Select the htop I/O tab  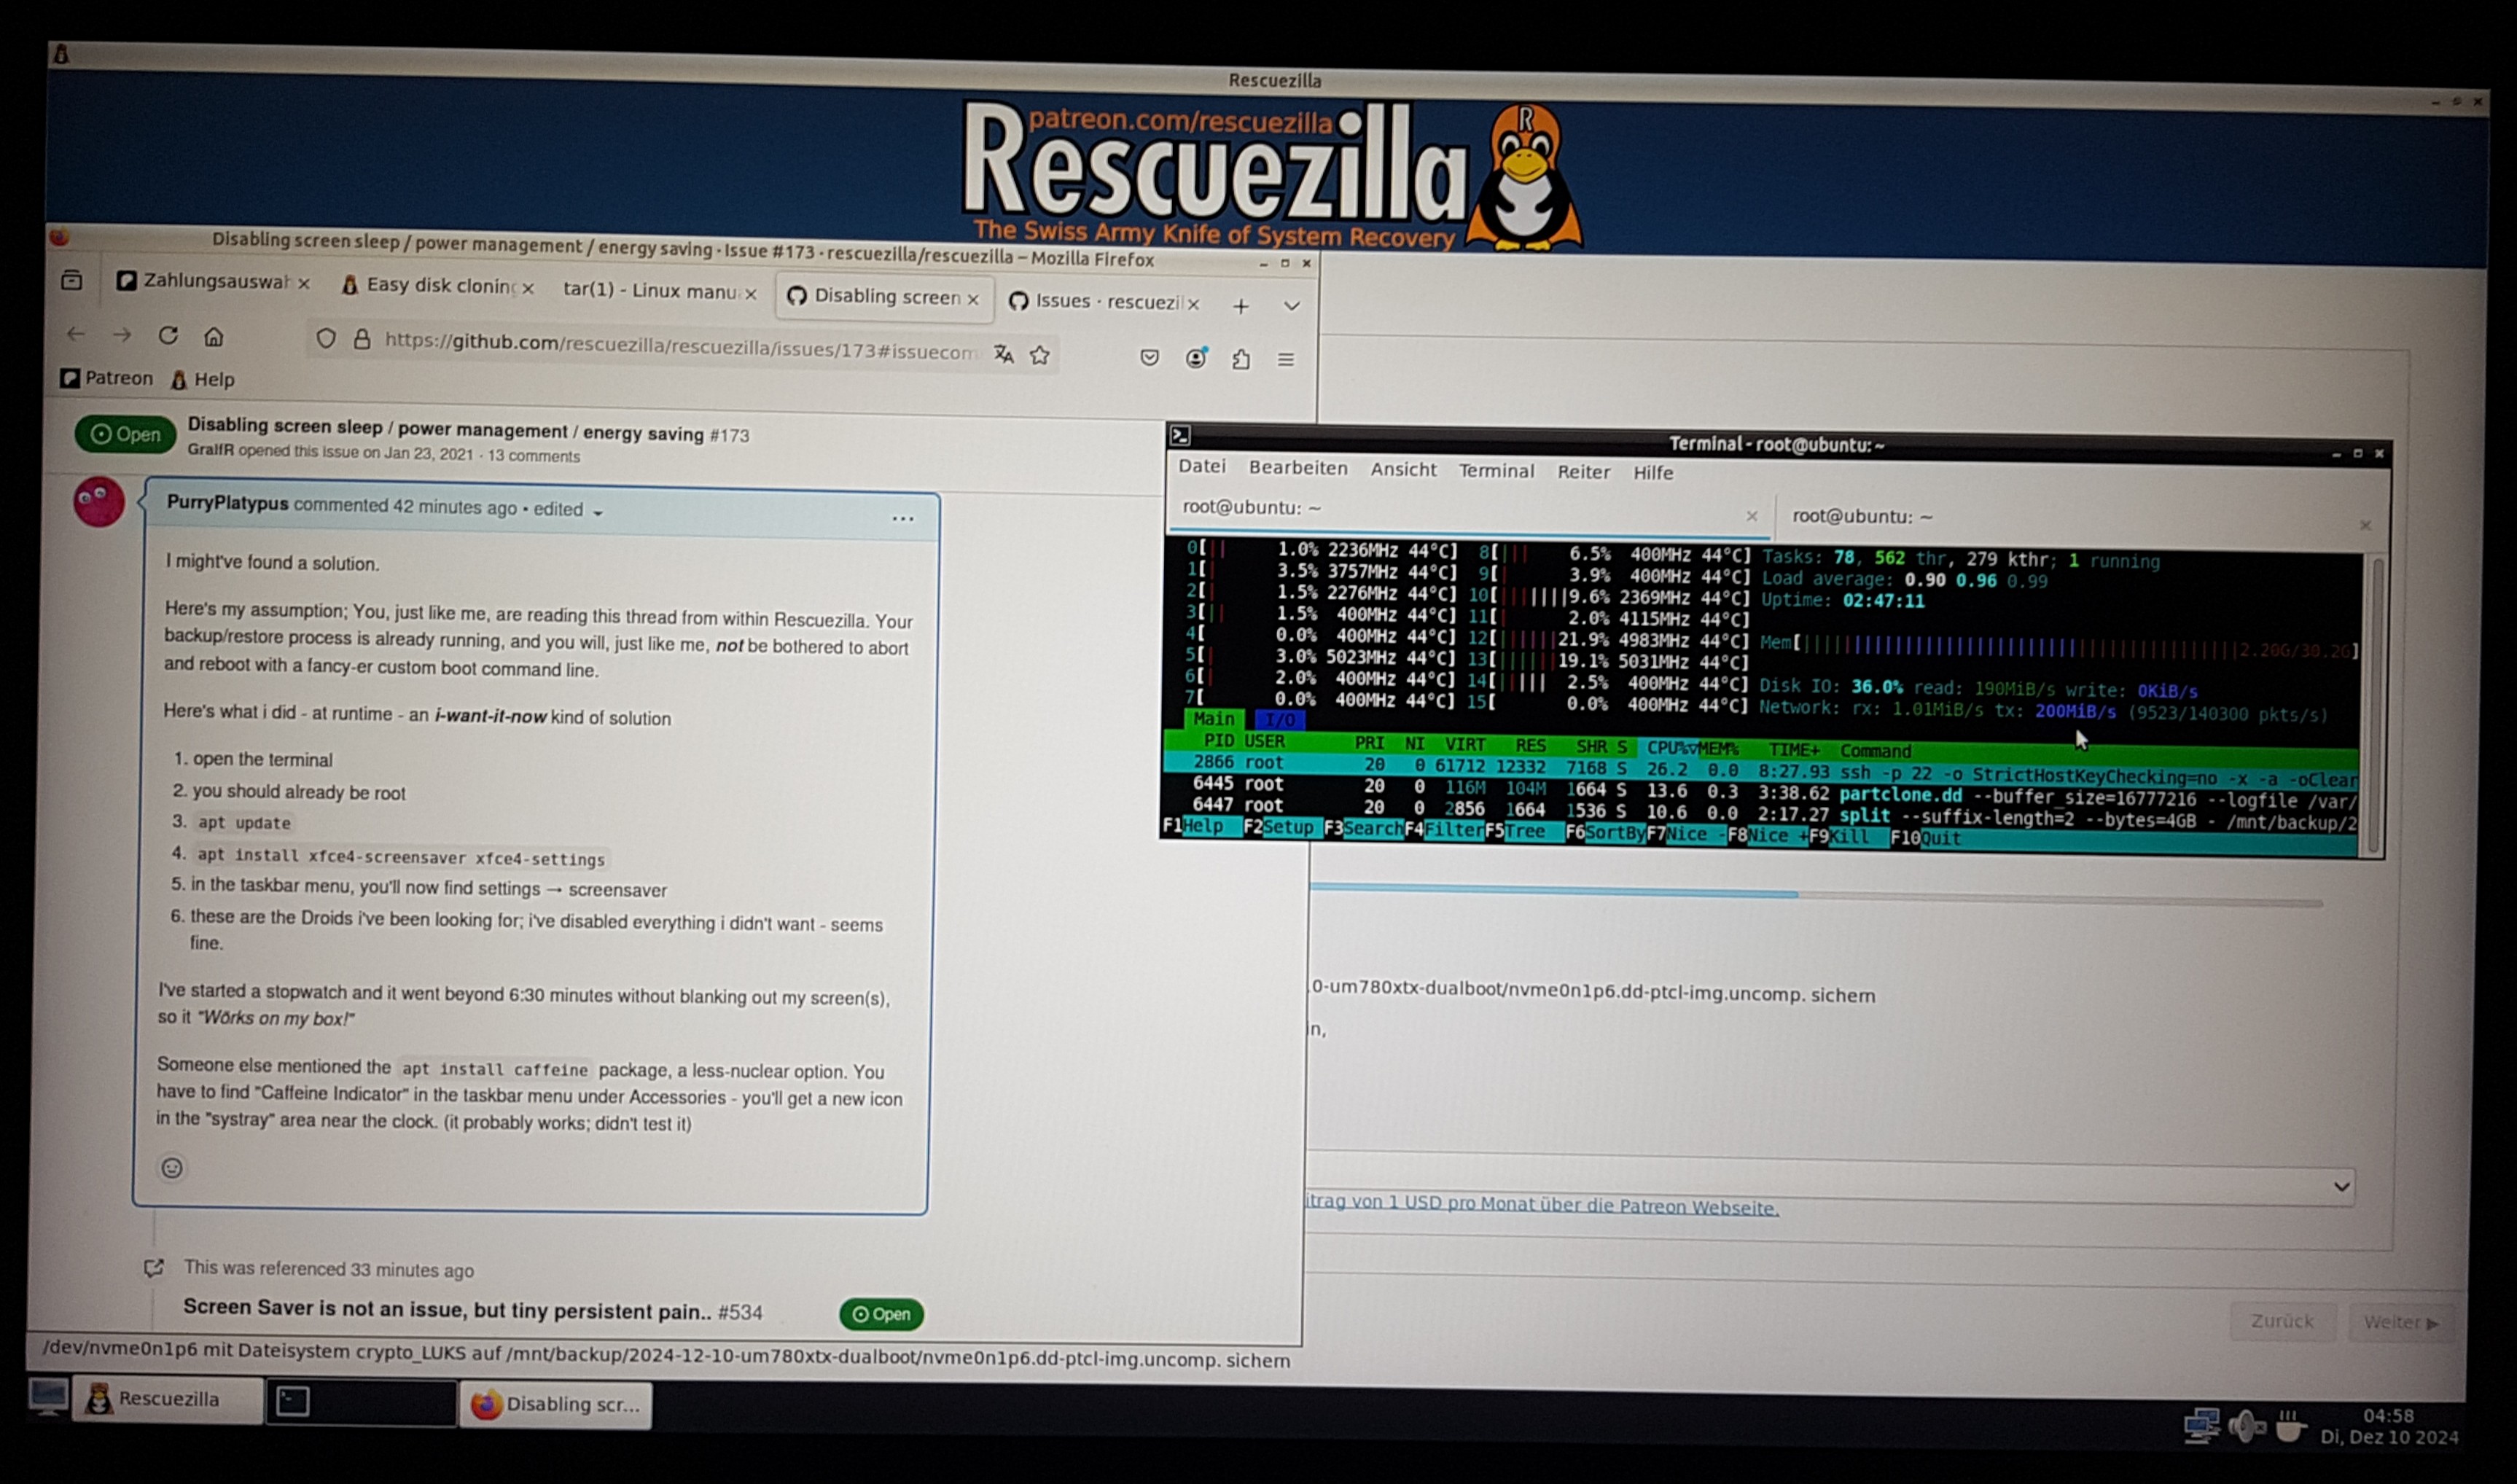coord(1279,720)
